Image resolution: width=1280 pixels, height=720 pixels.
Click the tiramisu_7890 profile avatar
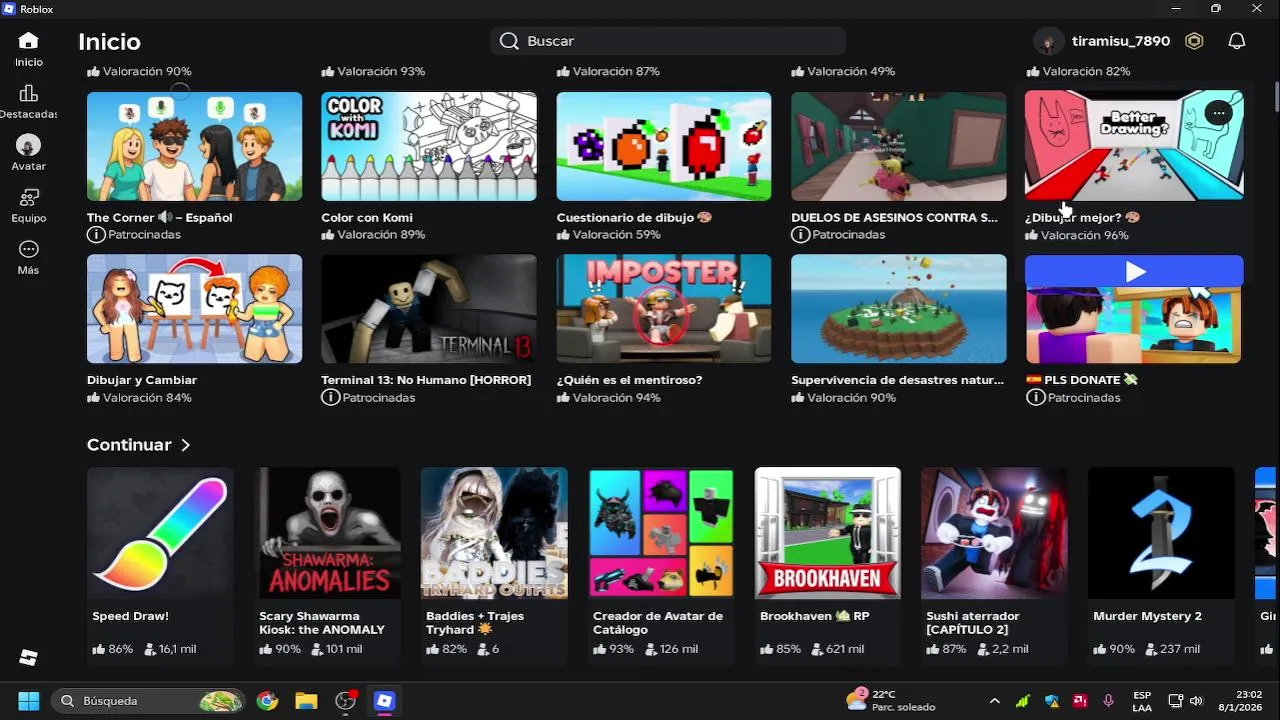pyautogui.click(x=1048, y=41)
